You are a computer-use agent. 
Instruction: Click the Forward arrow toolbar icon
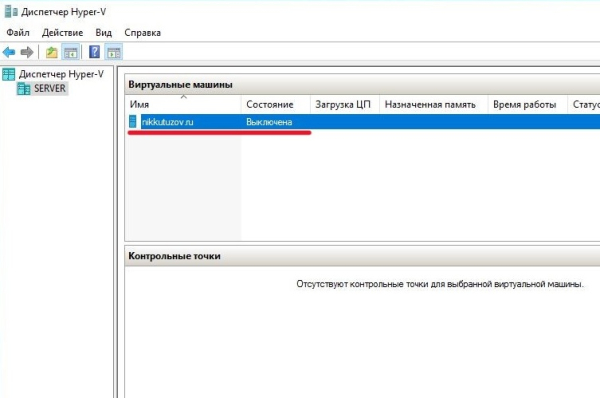[27, 52]
